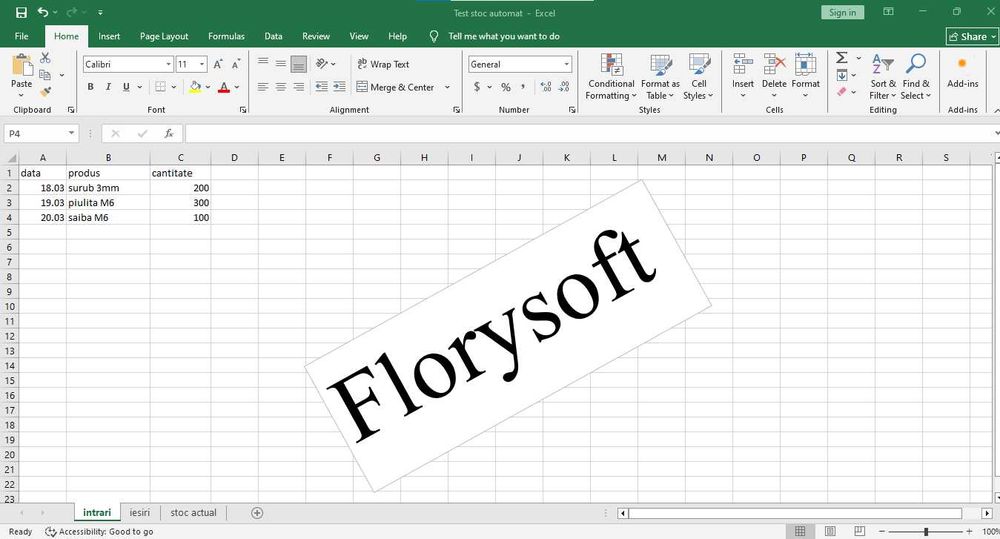Click the Clear eraser icon
Viewport: 1000px width, 539px height.
(x=842, y=92)
